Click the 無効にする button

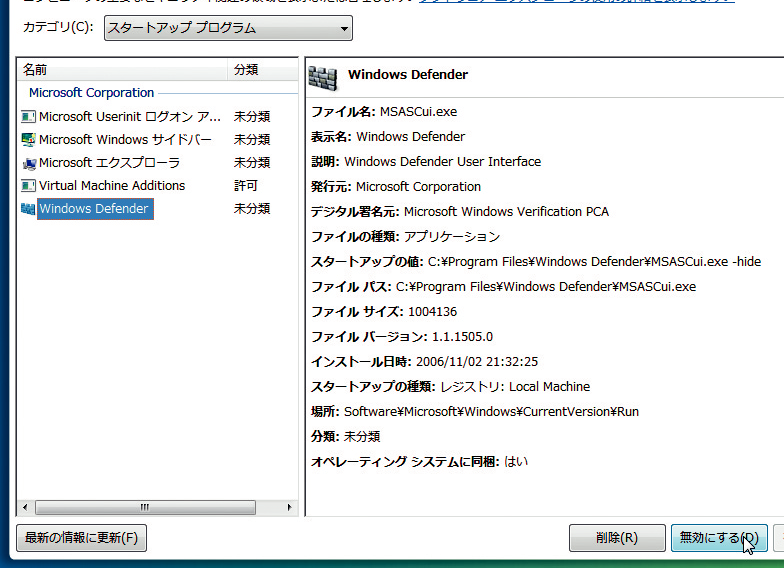click(x=719, y=538)
